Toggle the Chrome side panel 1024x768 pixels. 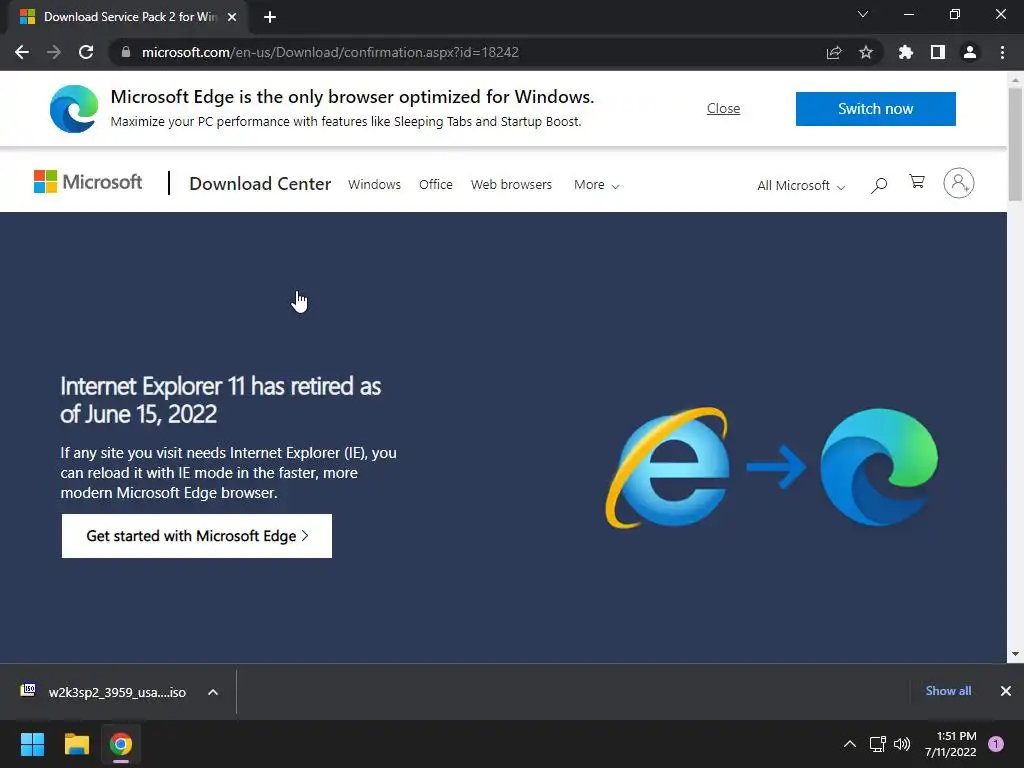pyautogui.click(x=937, y=52)
